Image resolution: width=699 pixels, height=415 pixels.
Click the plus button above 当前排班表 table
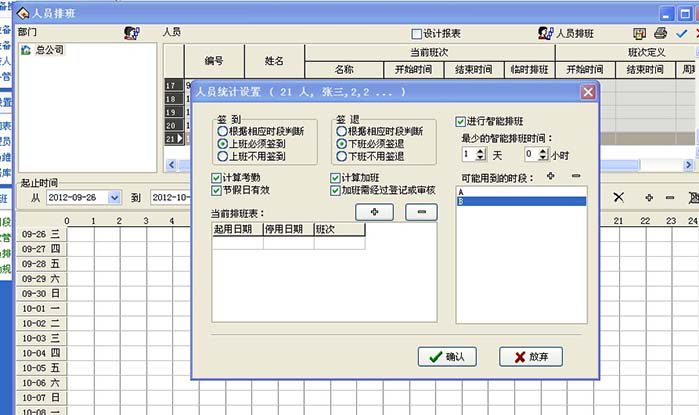[374, 212]
